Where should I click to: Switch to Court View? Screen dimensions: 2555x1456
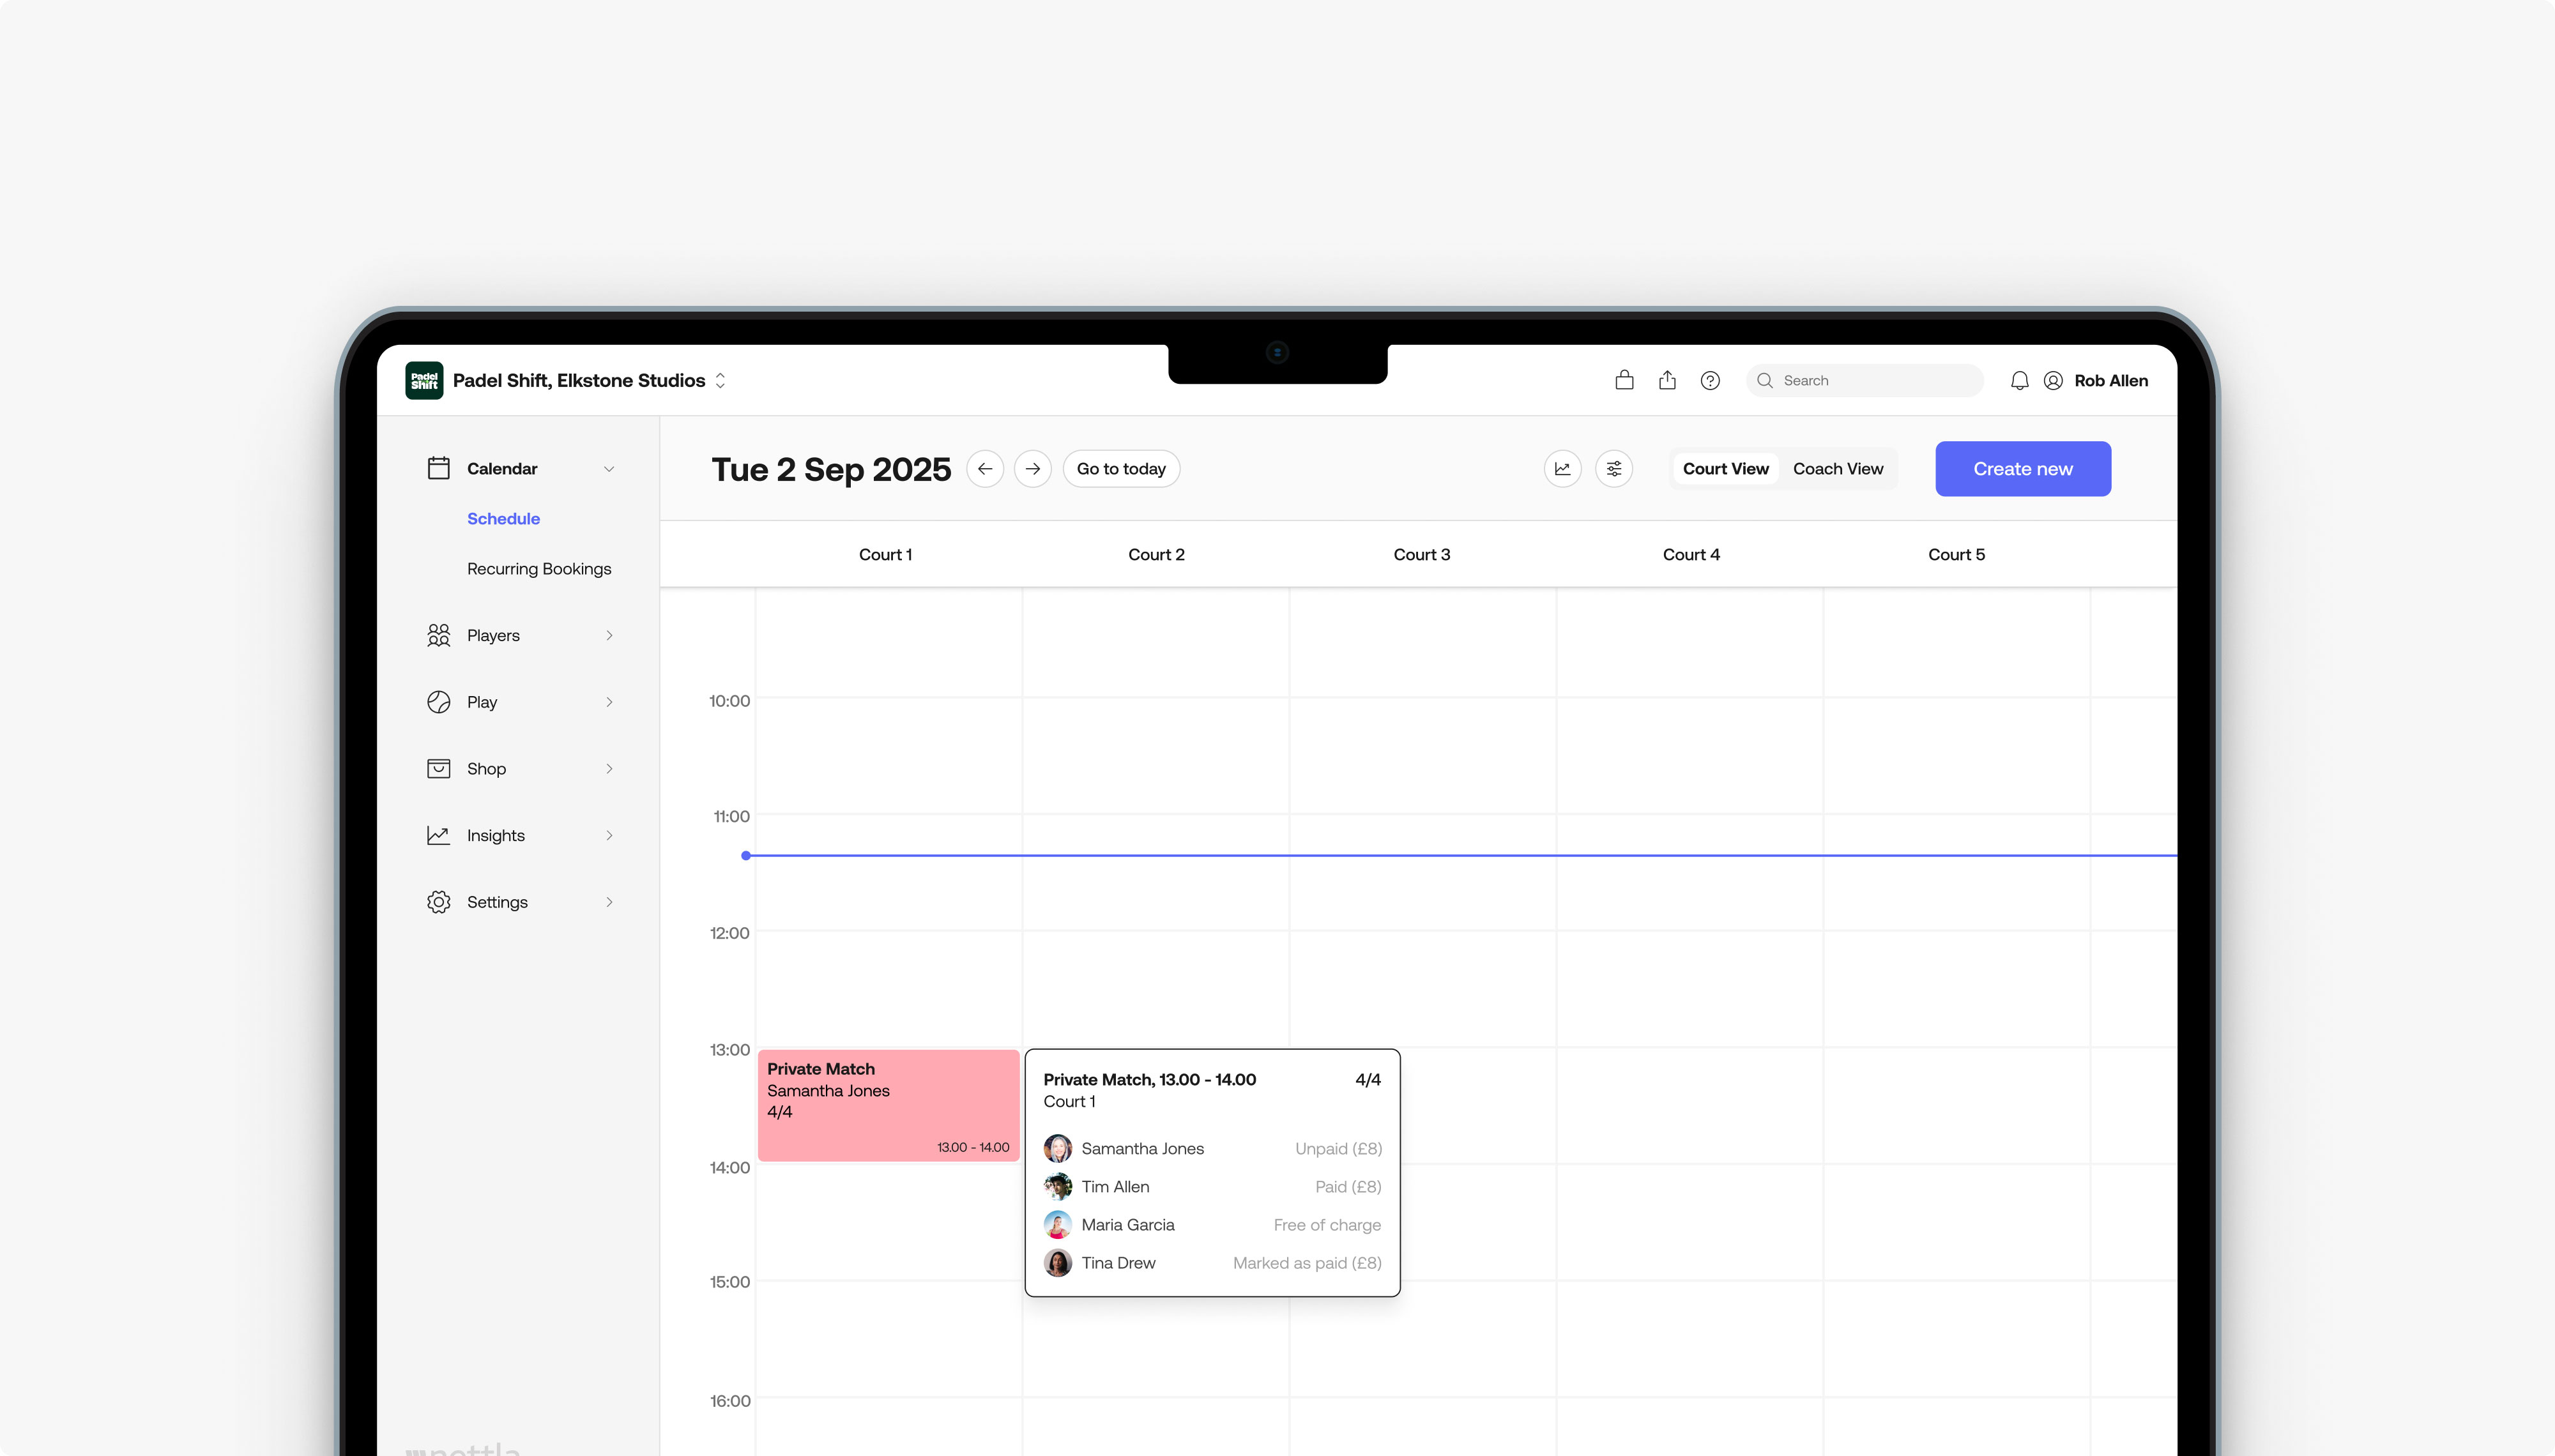(x=1725, y=468)
